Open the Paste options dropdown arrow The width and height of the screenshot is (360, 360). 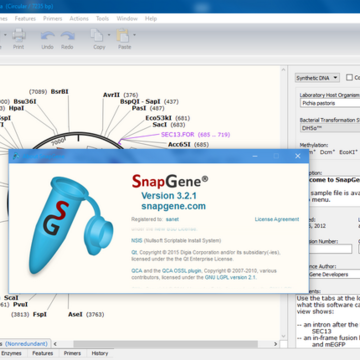tap(134, 35)
